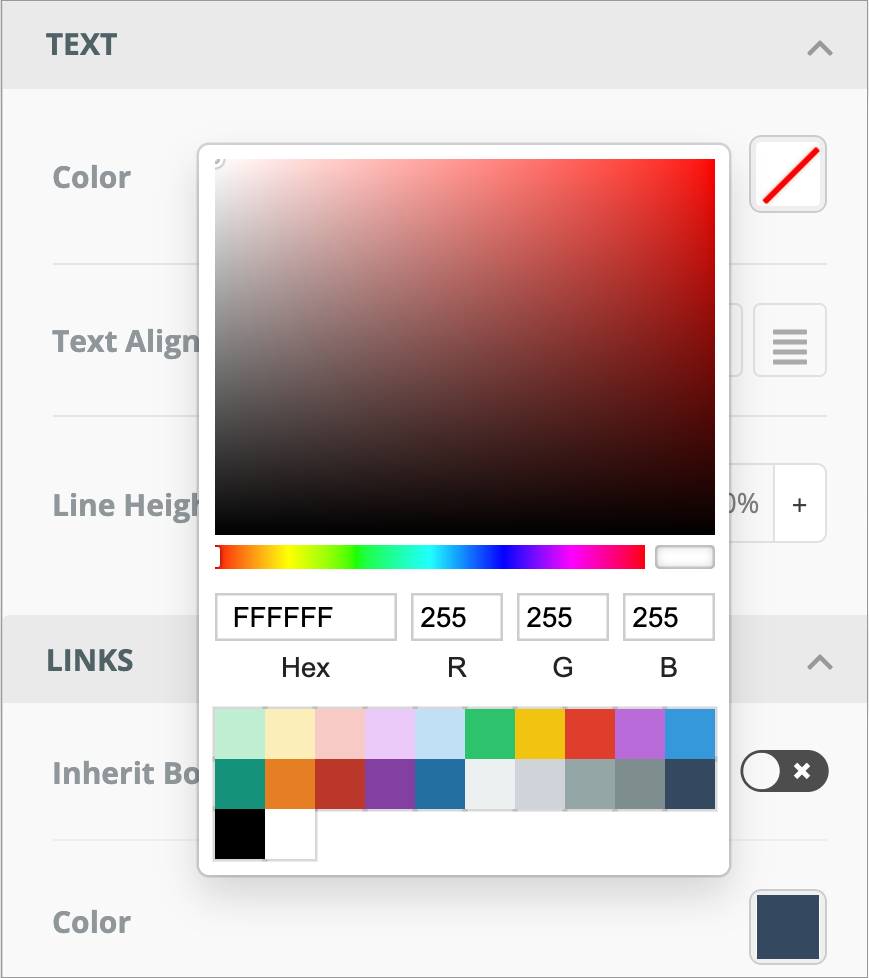Toggle the Inherit Body switch
The image size is (869, 978).
(x=784, y=771)
